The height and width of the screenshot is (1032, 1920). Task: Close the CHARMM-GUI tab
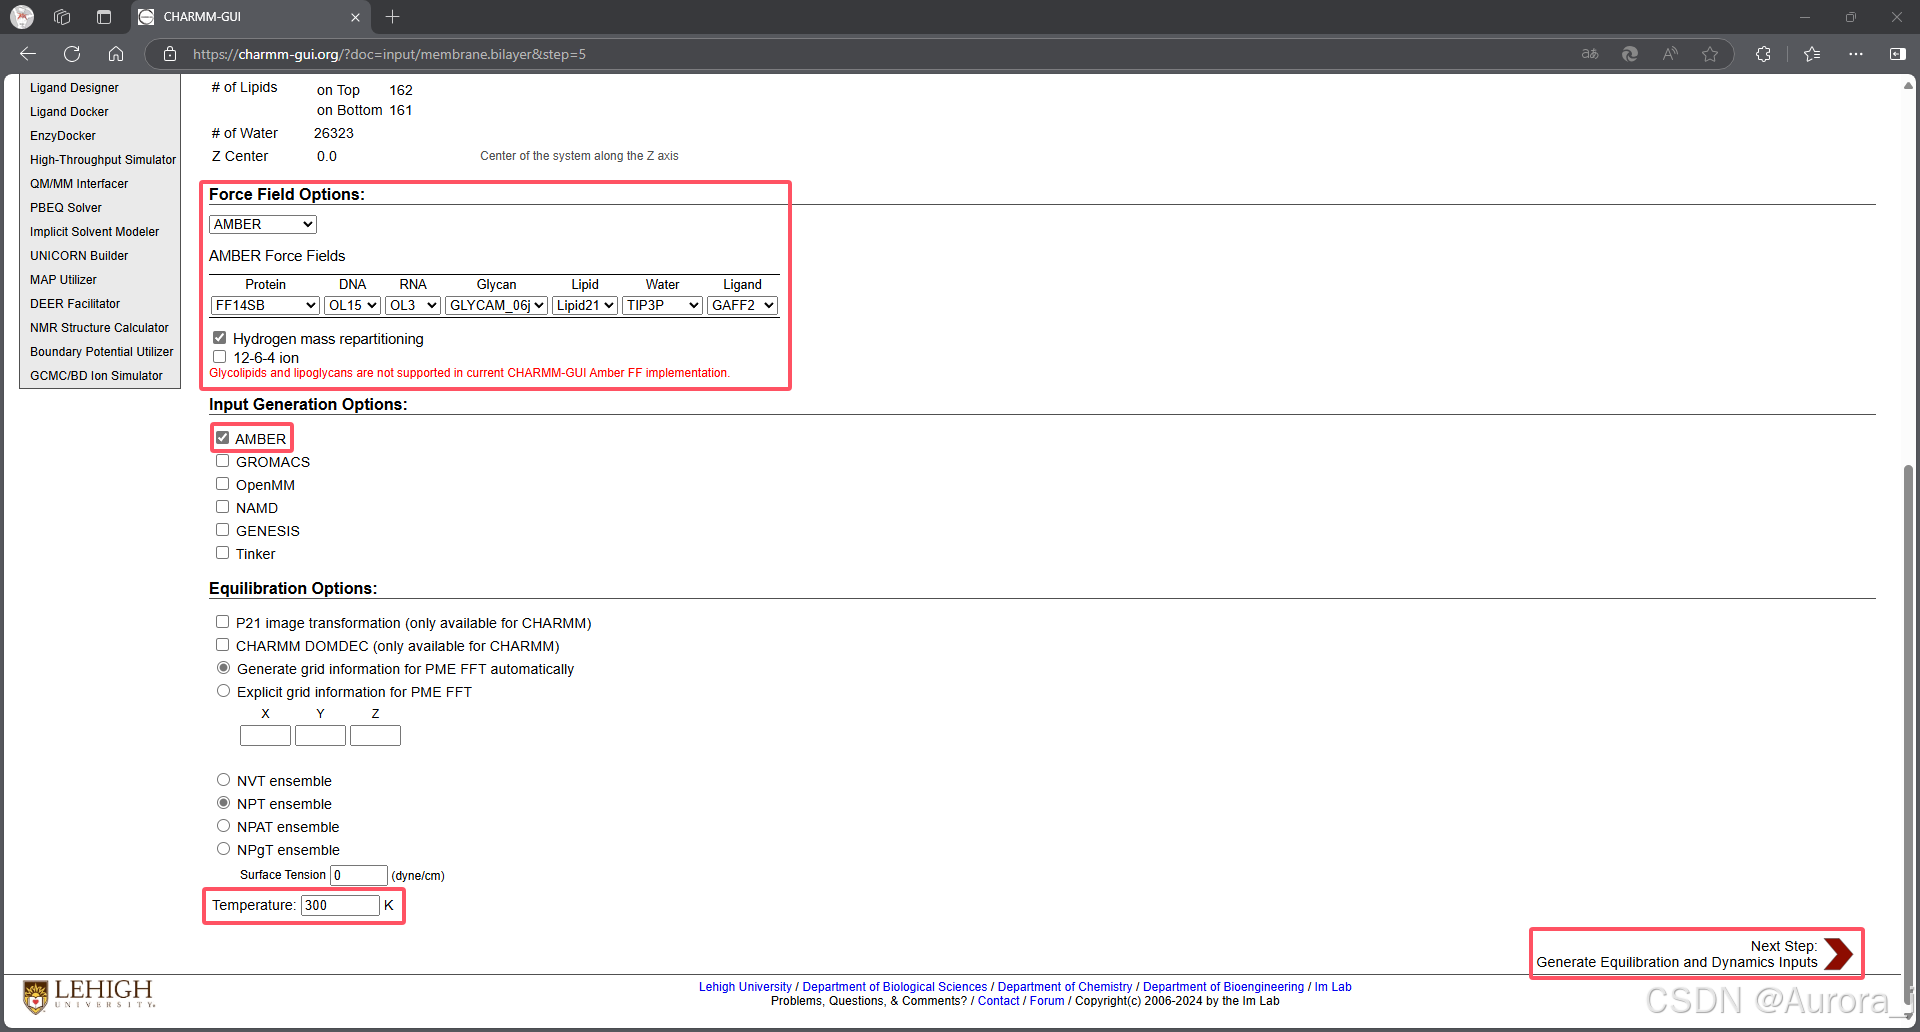tap(355, 17)
